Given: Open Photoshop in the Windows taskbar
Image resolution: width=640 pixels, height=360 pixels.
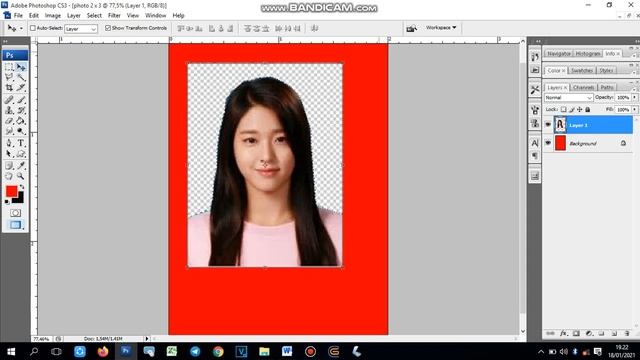Looking at the screenshot, I should coord(126,351).
